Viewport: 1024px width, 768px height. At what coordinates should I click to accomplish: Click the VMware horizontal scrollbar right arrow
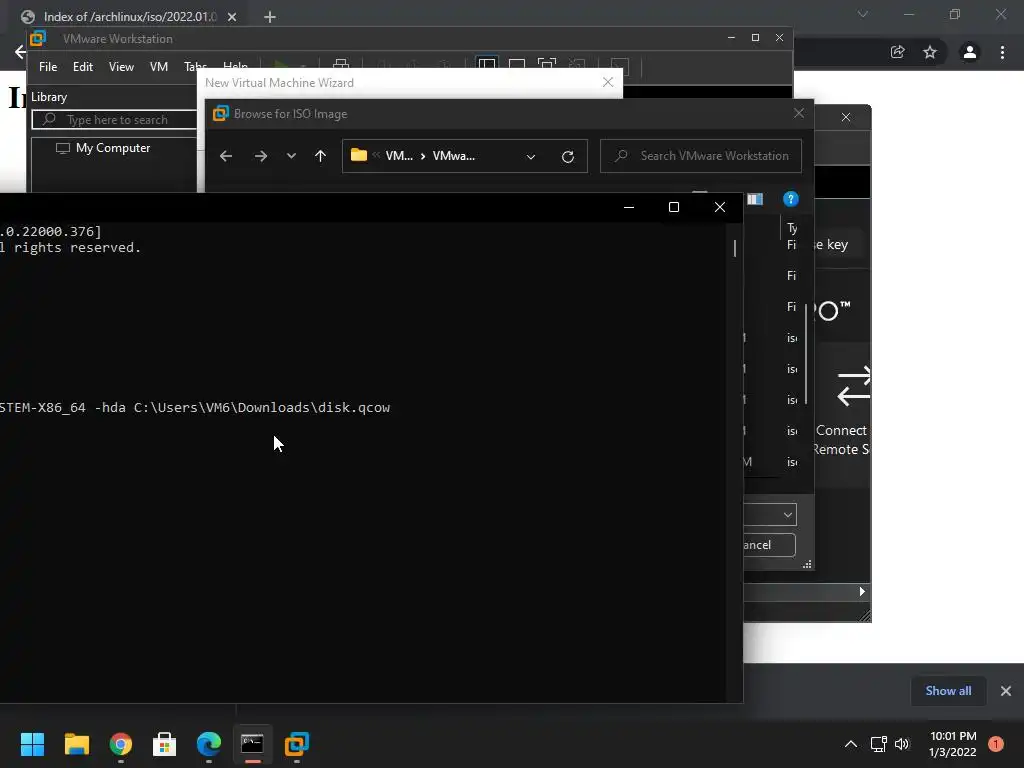pos(862,592)
